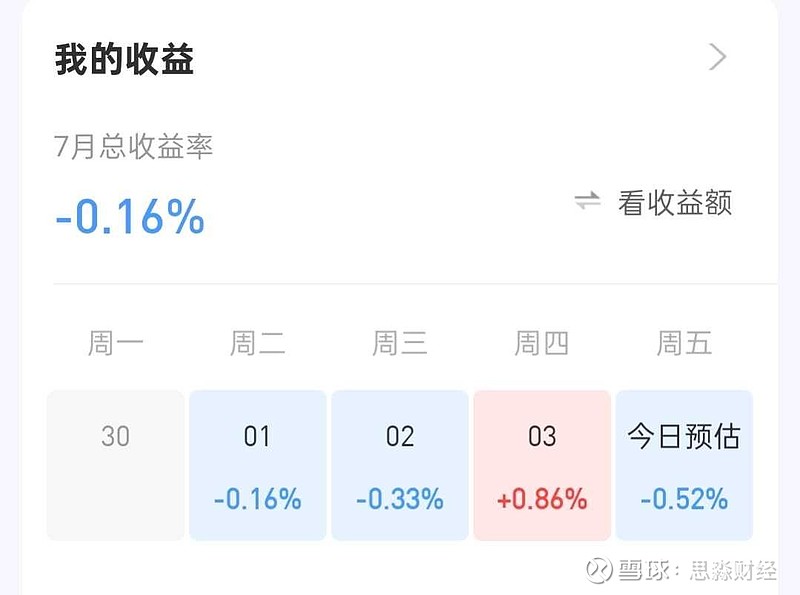View today's estimate cell 今日预估
Viewport: 800px width, 595px height.
tap(684, 460)
